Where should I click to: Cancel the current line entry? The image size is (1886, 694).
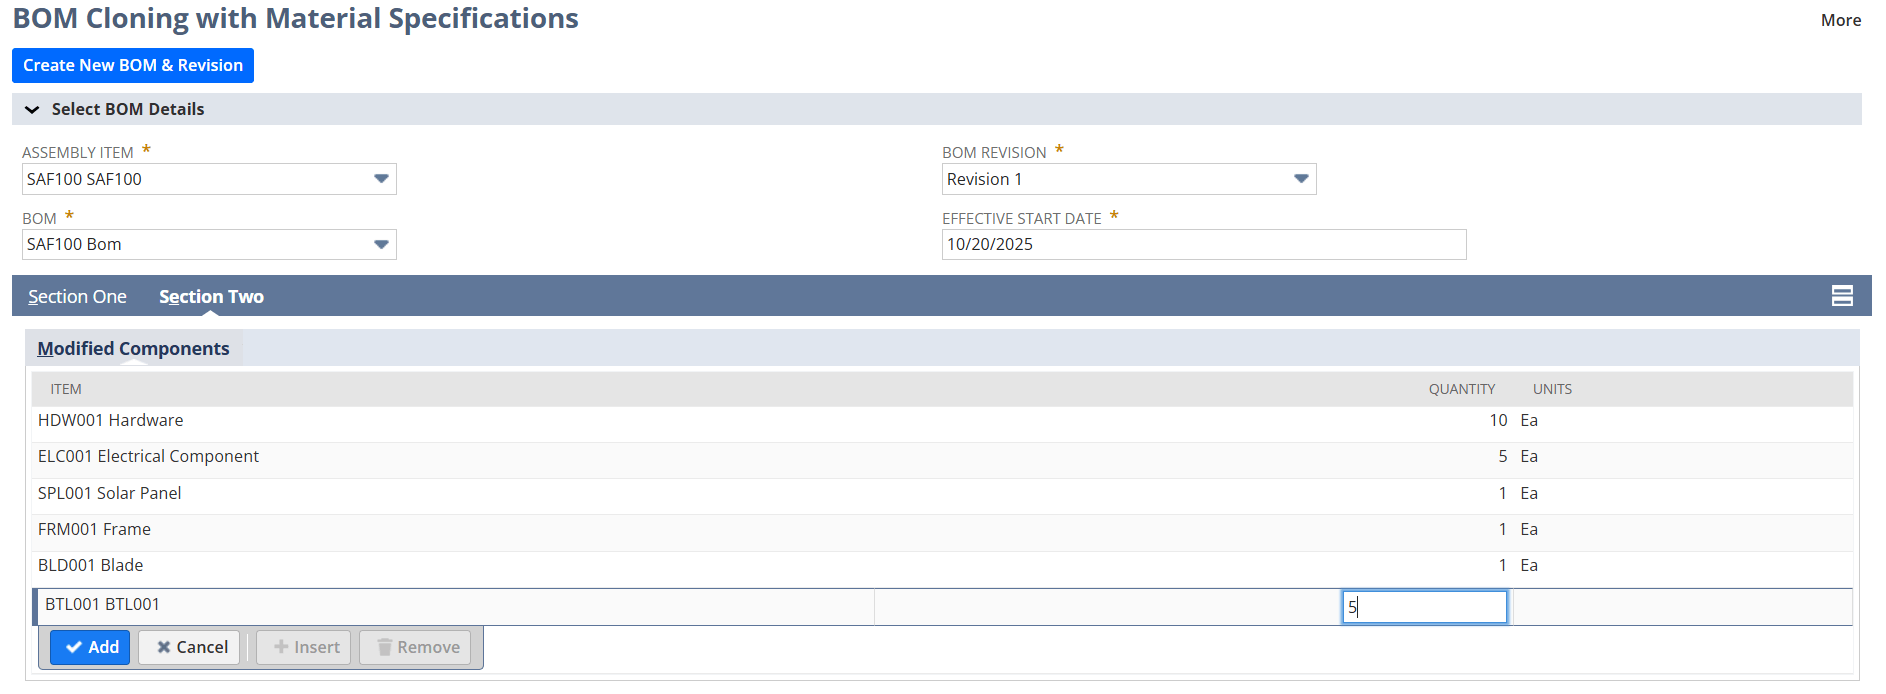189,647
